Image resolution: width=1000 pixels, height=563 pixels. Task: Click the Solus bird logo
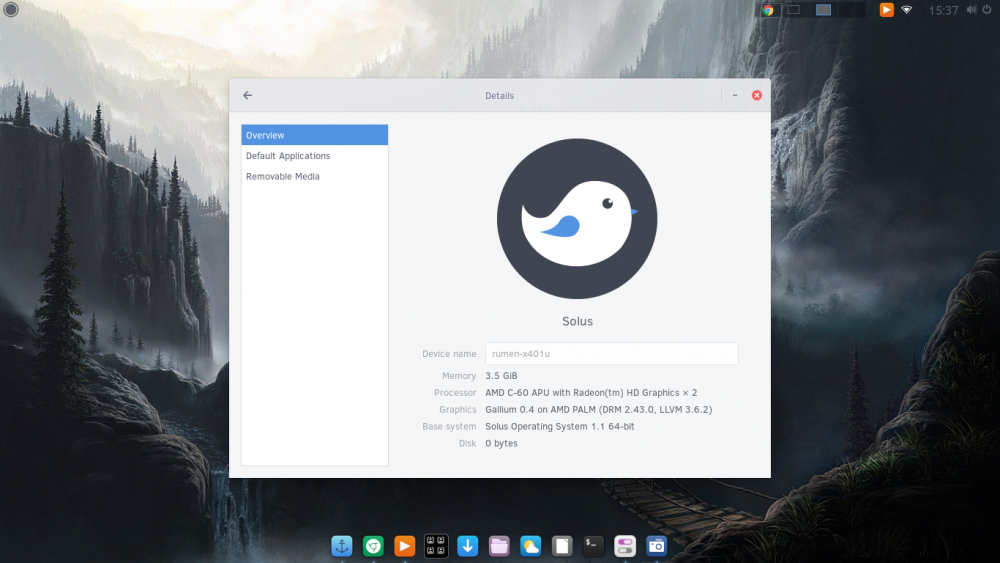pos(577,219)
